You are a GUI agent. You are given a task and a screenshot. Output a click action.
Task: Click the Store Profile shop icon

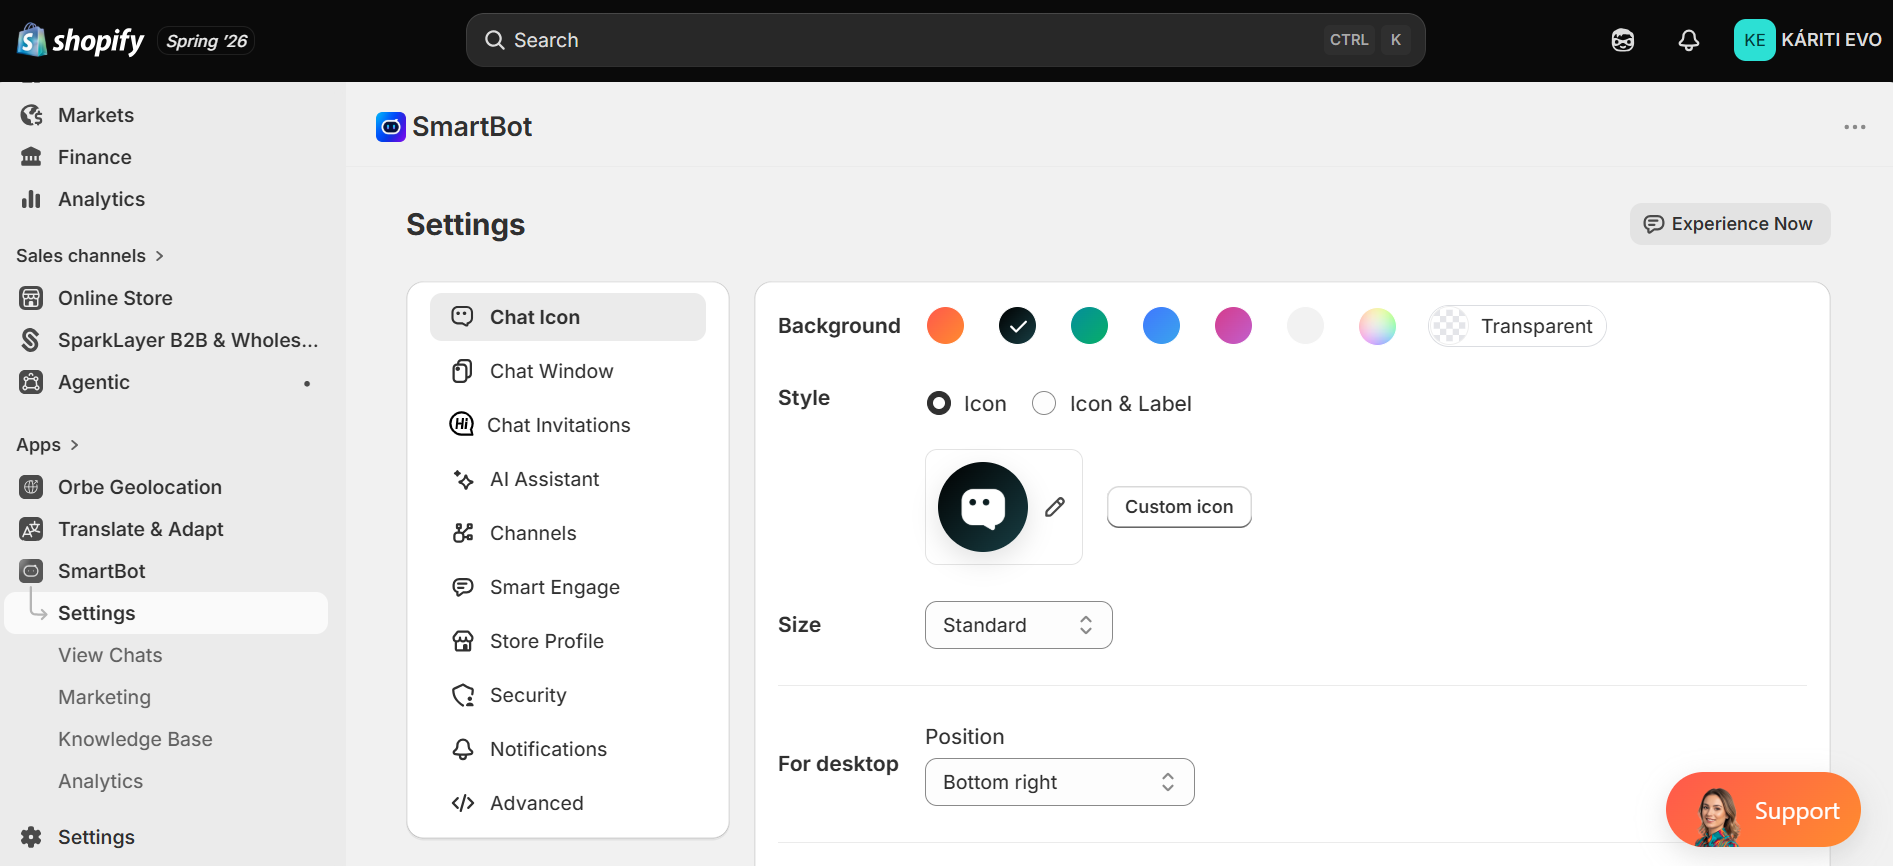pyautogui.click(x=462, y=641)
